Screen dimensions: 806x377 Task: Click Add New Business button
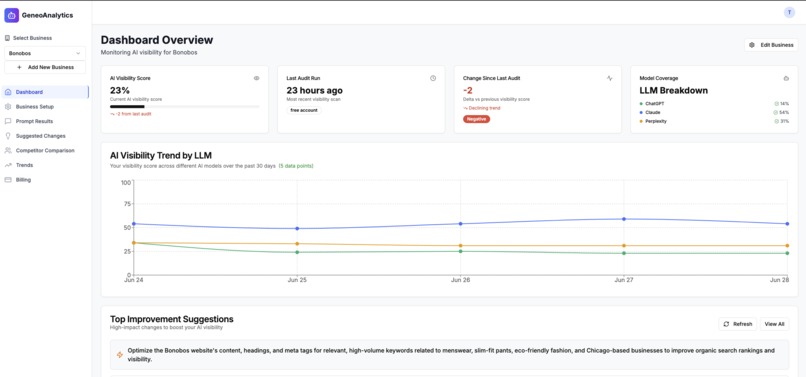click(45, 67)
